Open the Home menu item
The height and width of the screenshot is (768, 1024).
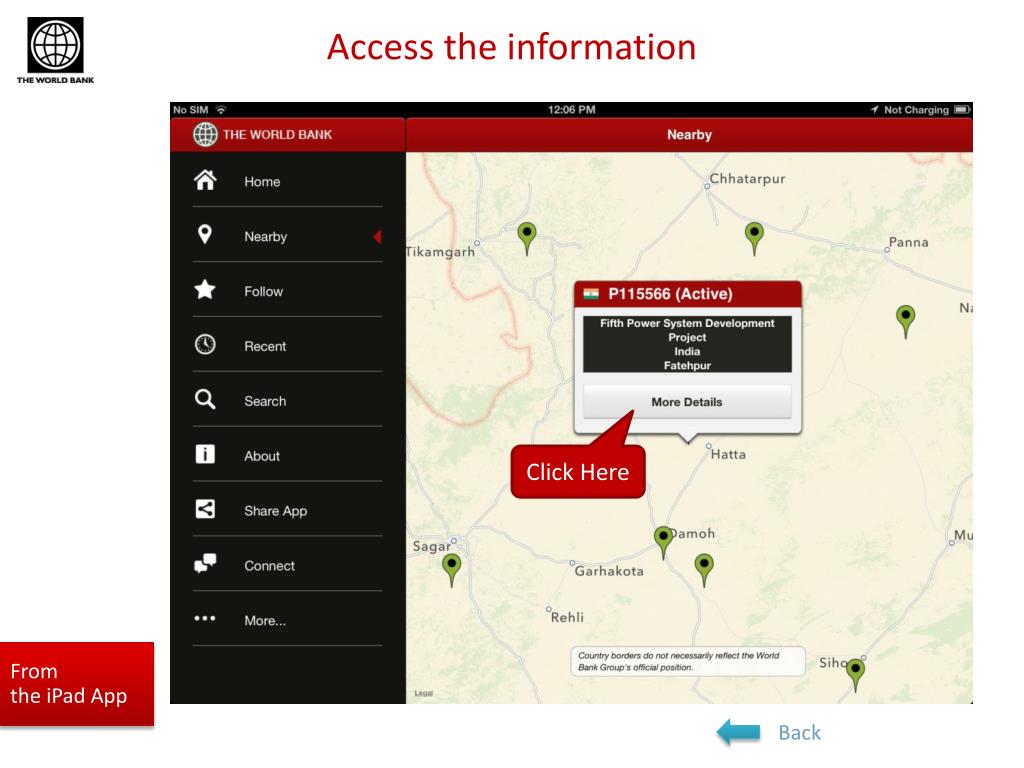coord(287,181)
